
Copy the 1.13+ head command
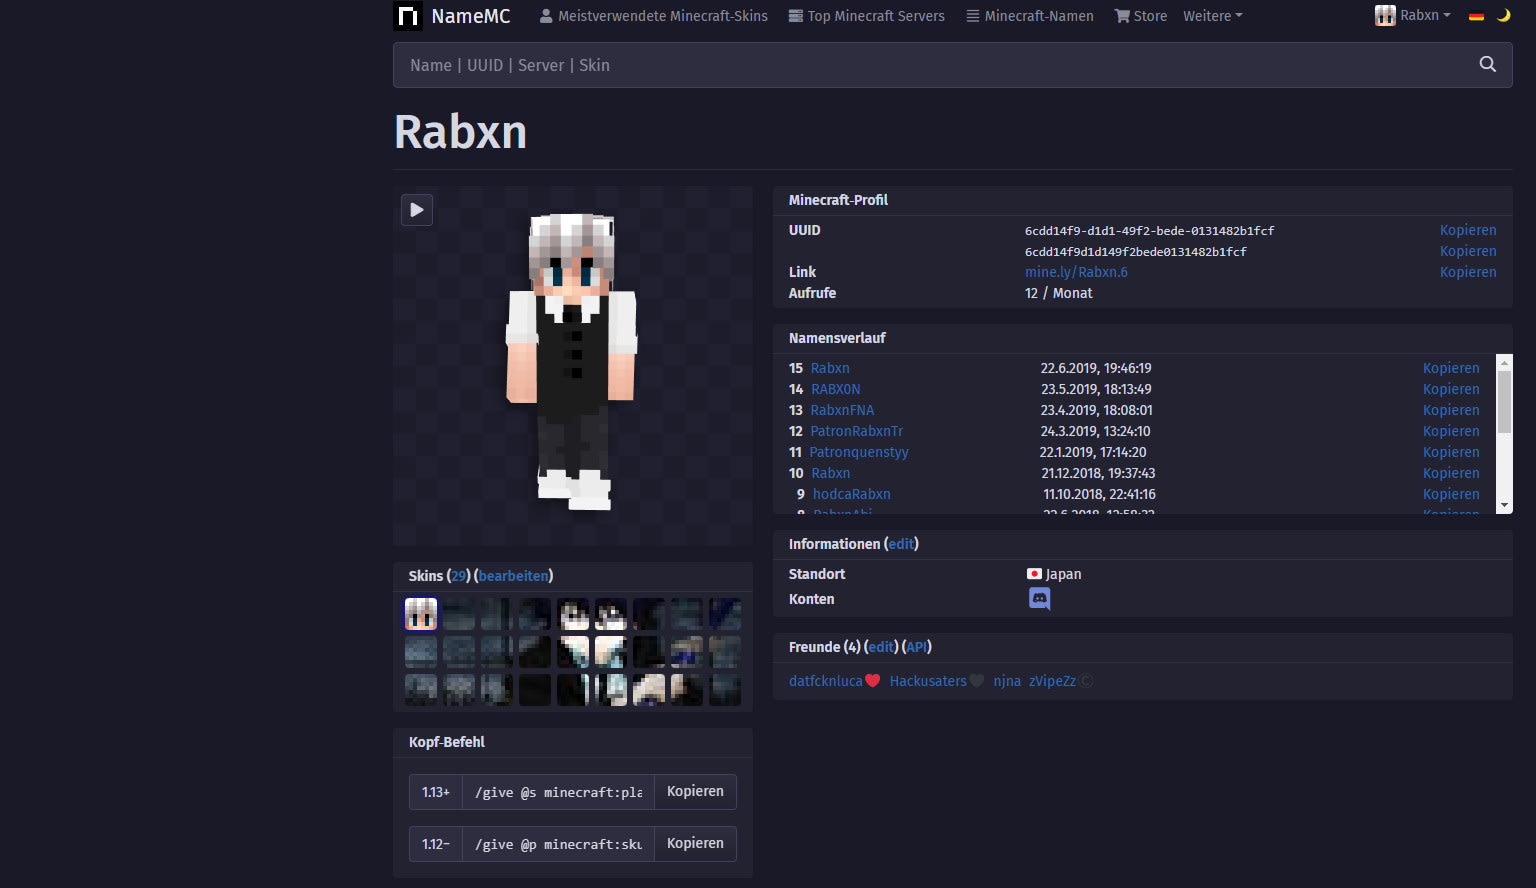pos(695,792)
